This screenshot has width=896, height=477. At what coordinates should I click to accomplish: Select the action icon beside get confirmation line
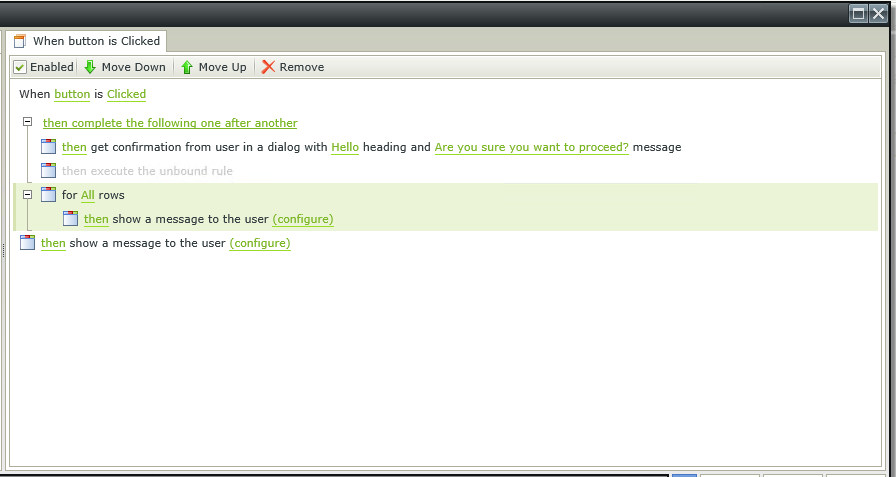[49, 147]
